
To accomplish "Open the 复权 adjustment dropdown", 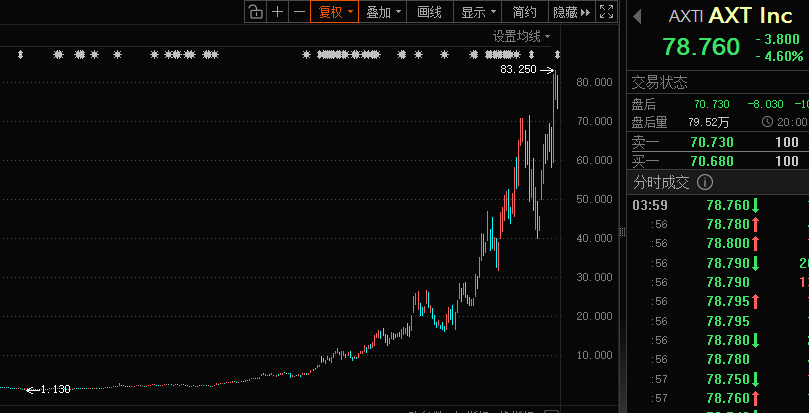I will point(335,12).
